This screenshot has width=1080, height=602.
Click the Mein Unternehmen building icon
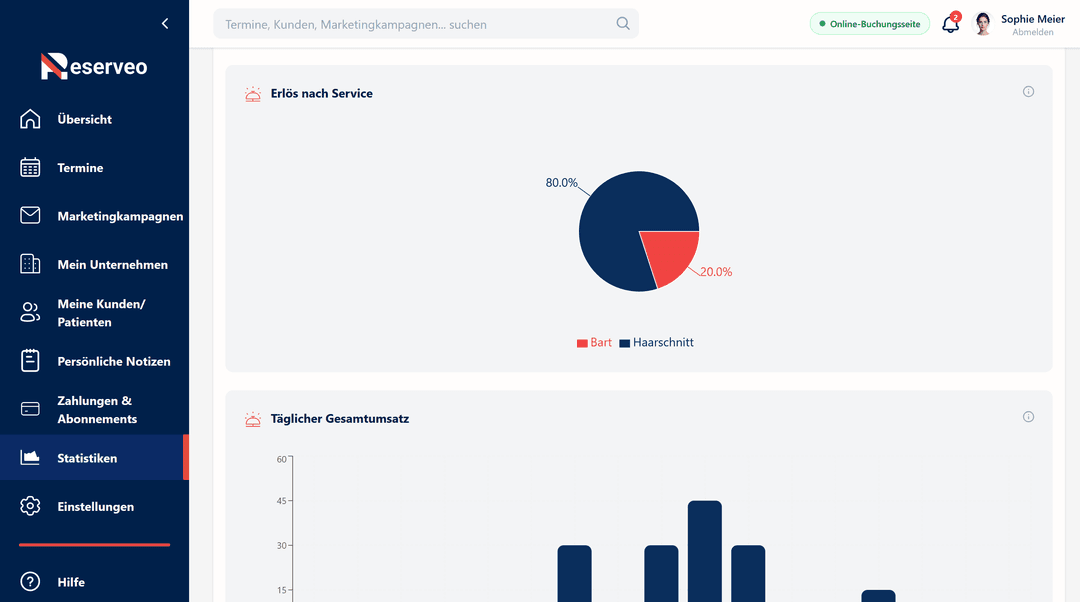coord(30,264)
